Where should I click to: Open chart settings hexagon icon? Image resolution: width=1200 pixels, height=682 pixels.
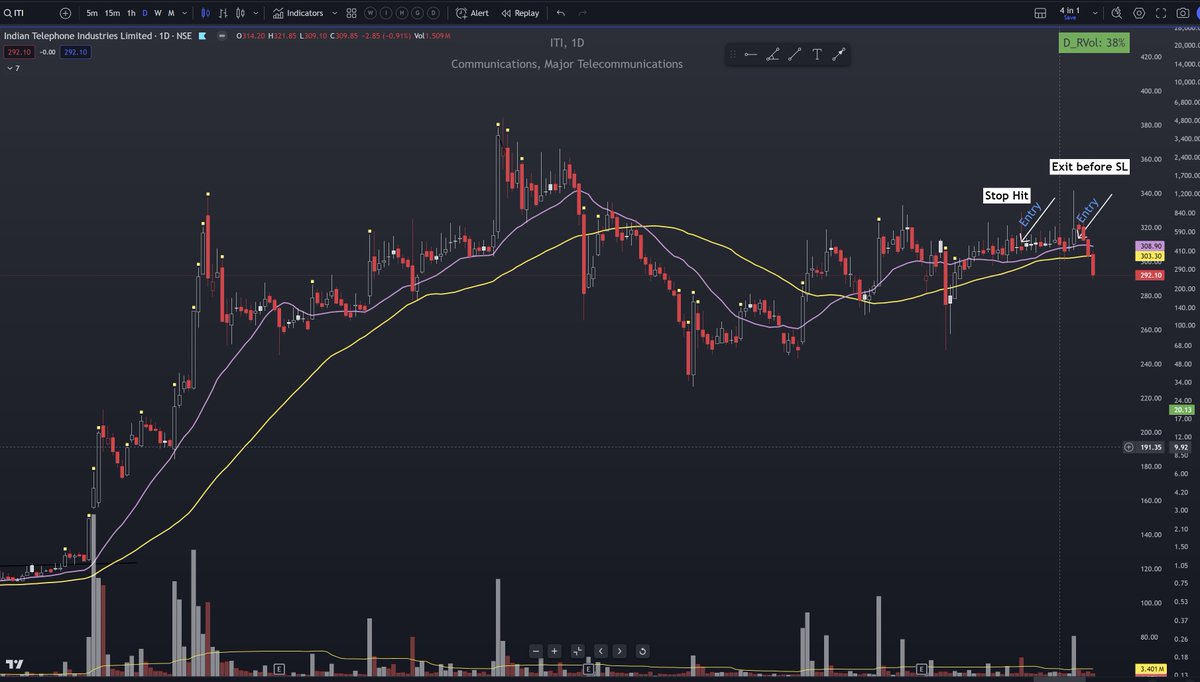[1140, 13]
